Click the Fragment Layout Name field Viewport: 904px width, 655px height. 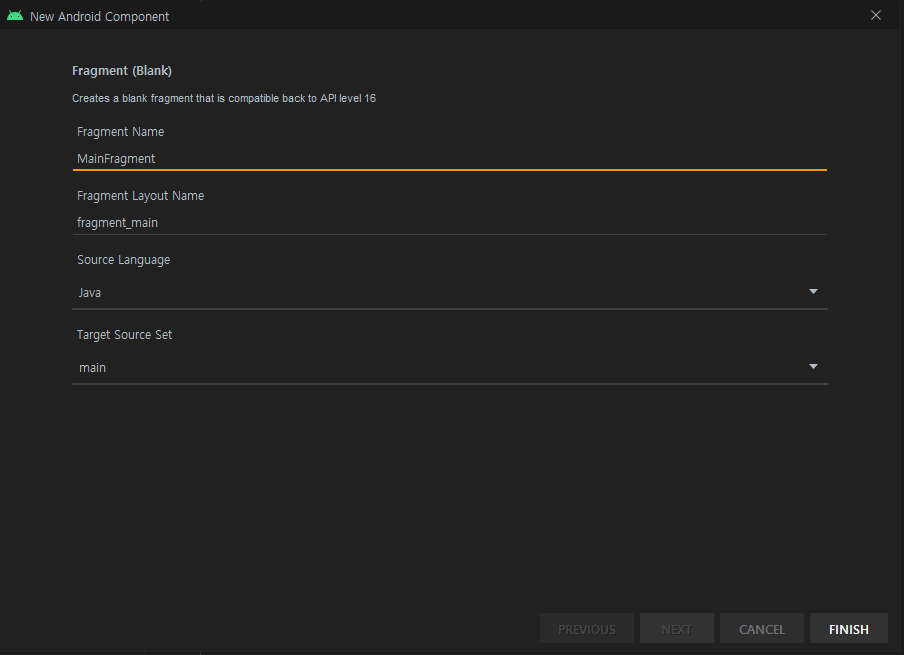point(450,223)
